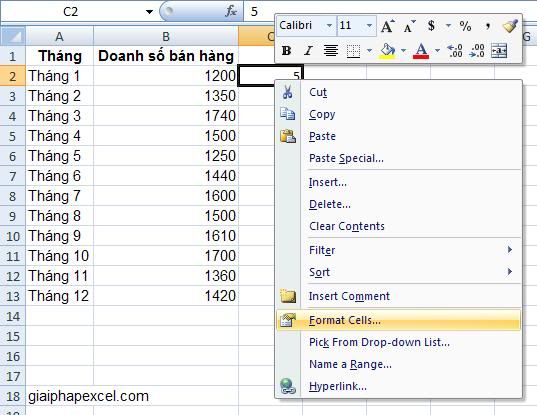This screenshot has height=415, width=537.
Task: Click the Shrink Font icon
Action: [409, 26]
